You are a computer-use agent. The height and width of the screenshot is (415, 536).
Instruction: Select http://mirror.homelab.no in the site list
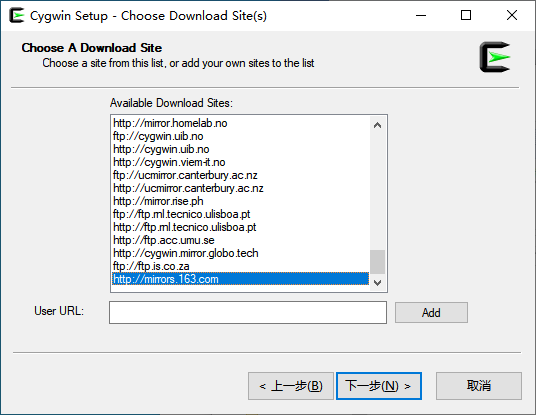coord(241,123)
